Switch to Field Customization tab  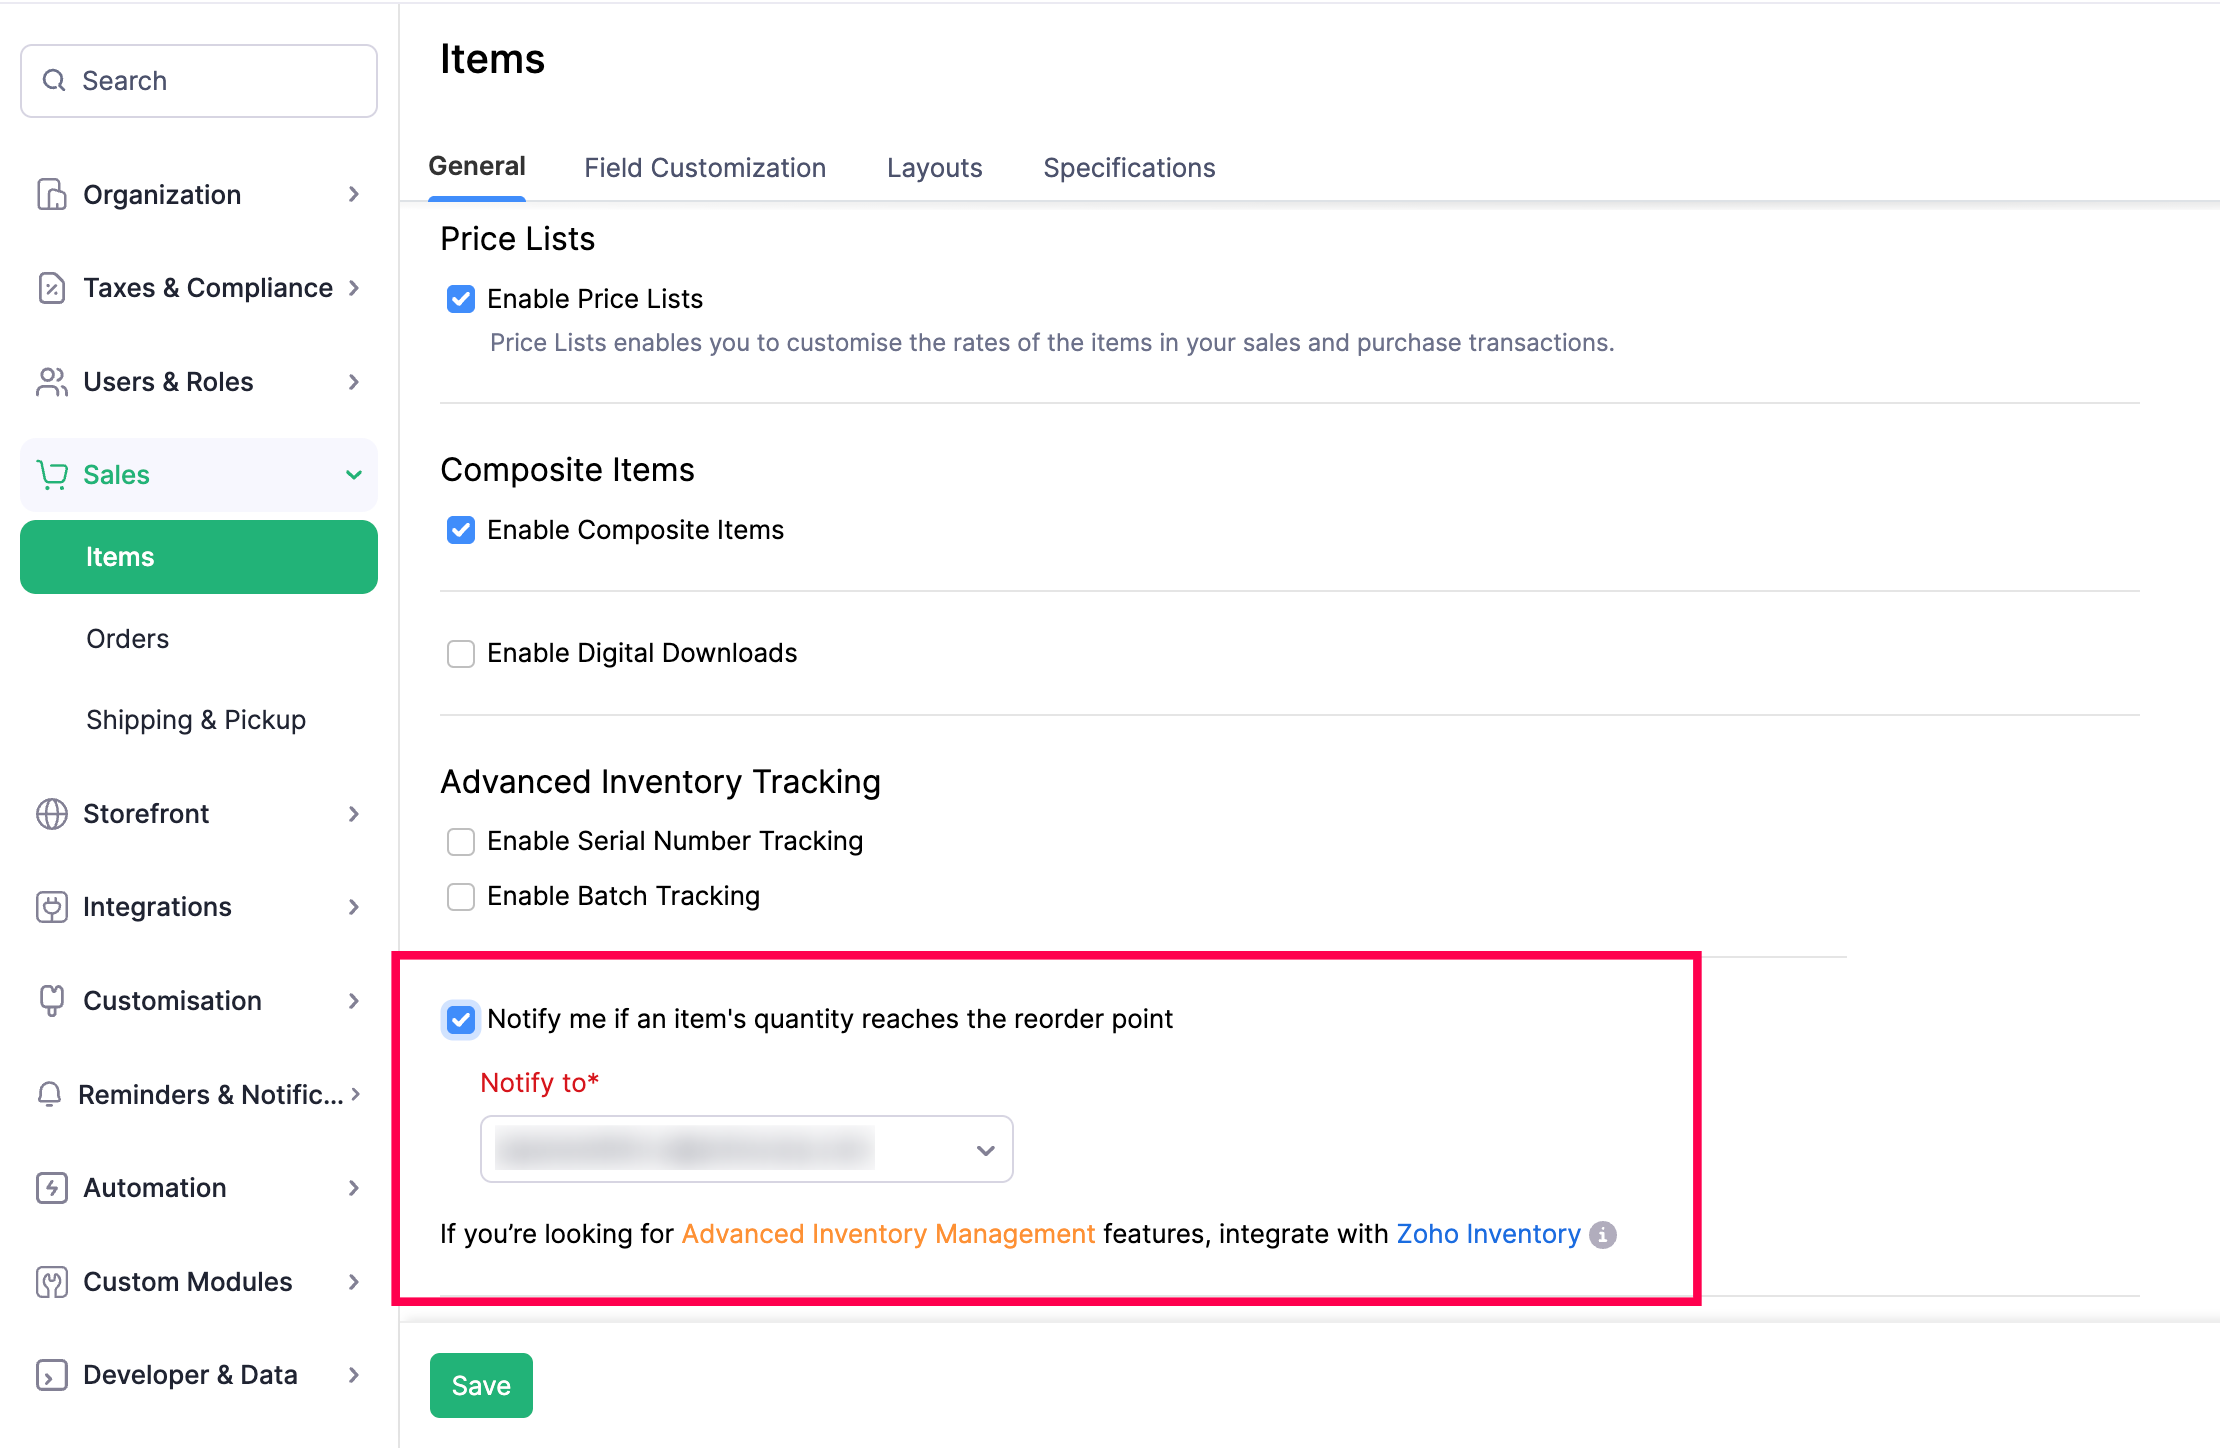pyautogui.click(x=705, y=168)
